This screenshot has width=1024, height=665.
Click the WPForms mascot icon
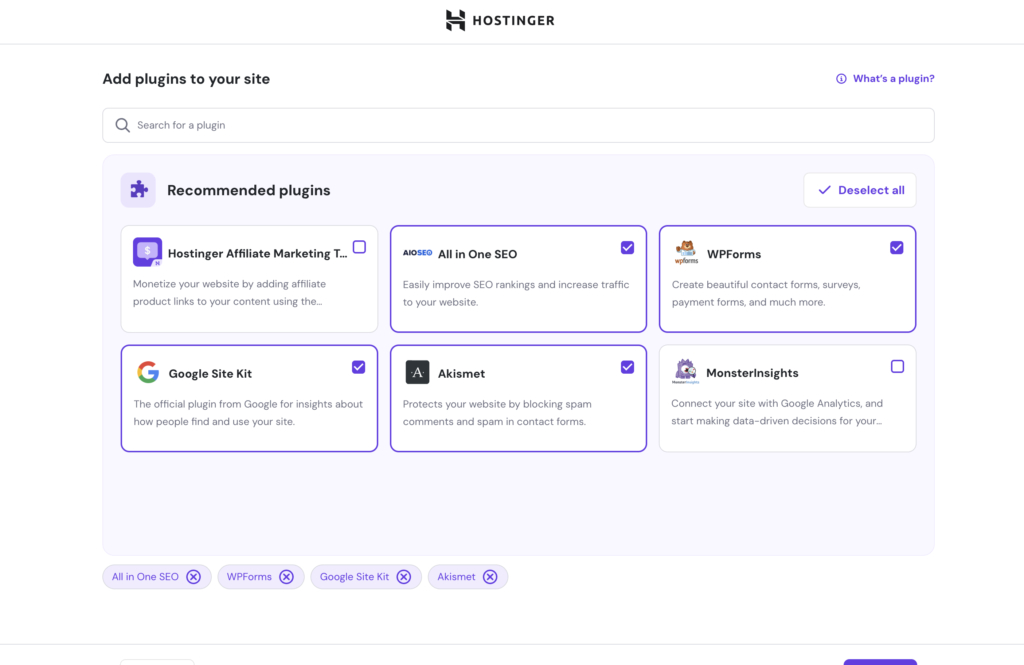[686, 253]
